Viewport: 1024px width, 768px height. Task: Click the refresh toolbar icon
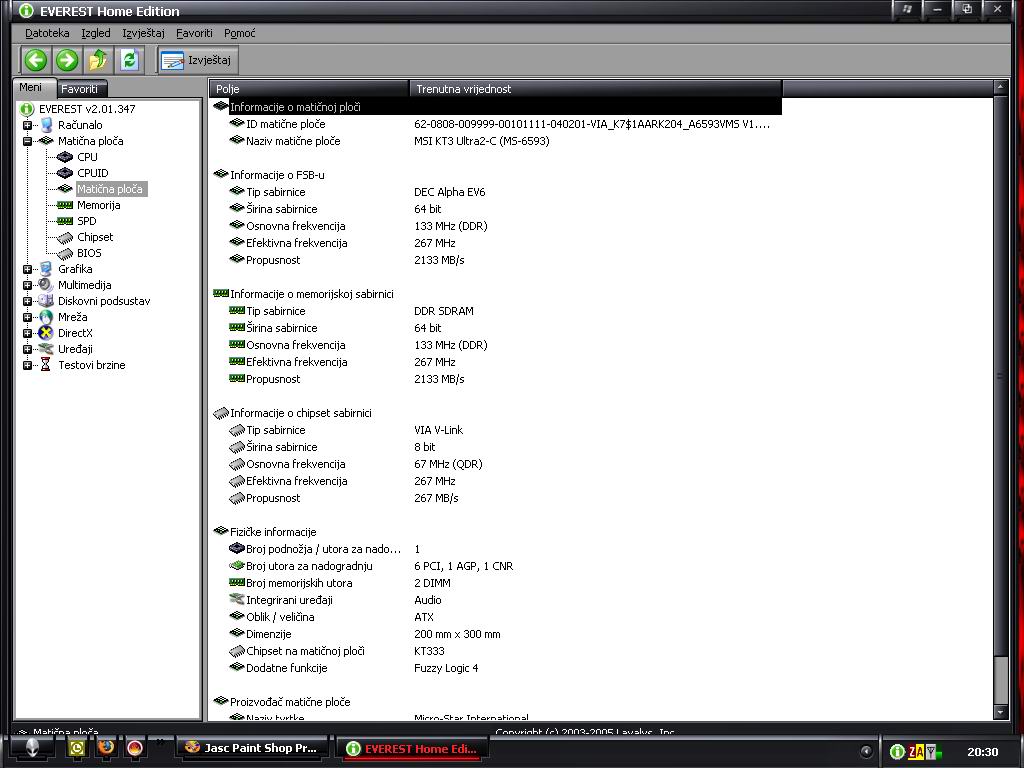click(129, 60)
